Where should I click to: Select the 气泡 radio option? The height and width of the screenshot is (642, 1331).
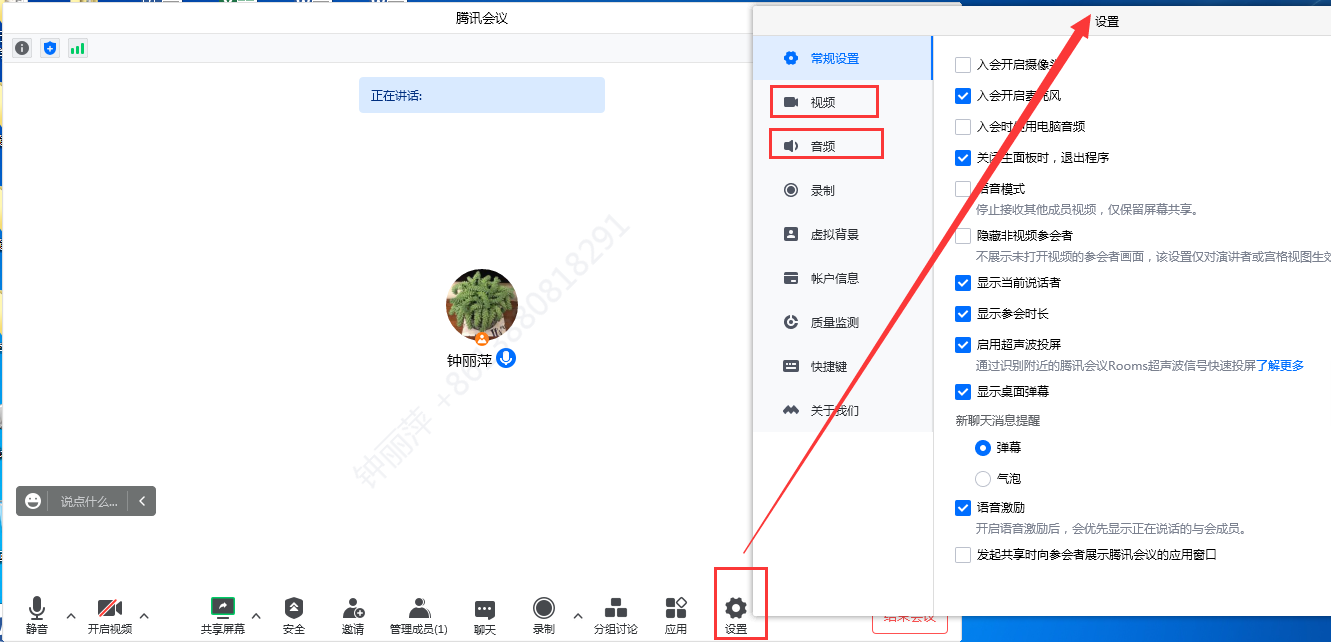pyautogui.click(x=983, y=479)
